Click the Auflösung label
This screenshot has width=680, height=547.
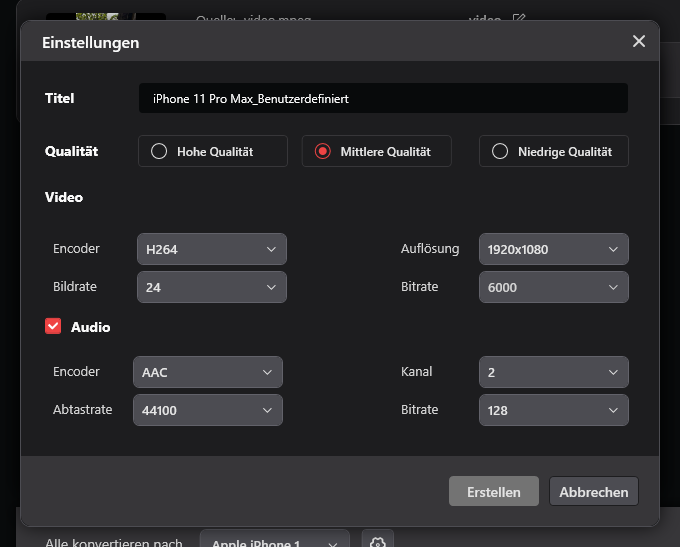pyautogui.click(x=430, y=249)
